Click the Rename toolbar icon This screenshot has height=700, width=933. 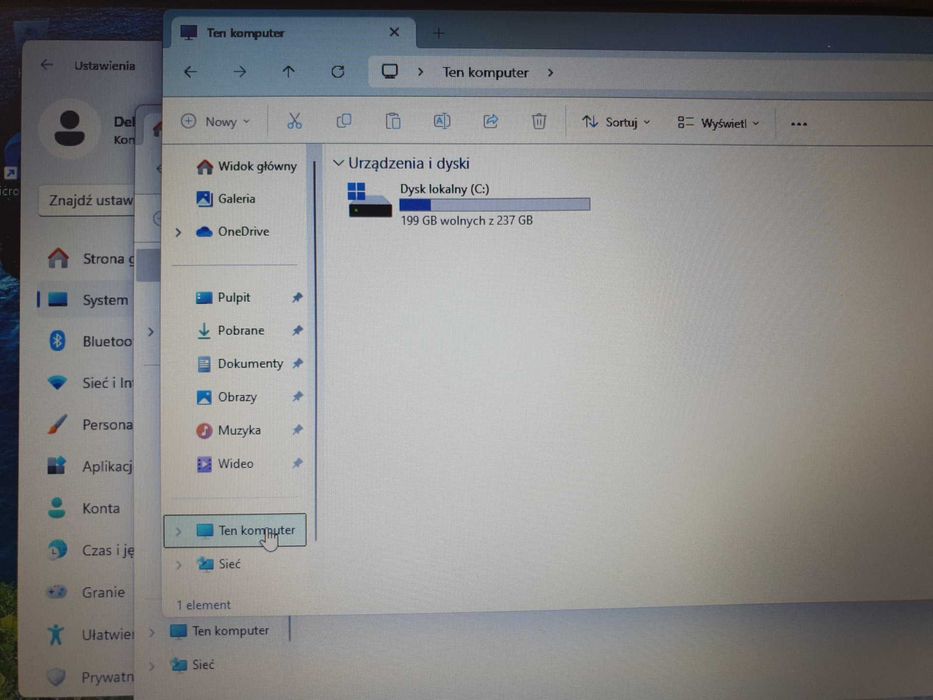tap(442, 121)
